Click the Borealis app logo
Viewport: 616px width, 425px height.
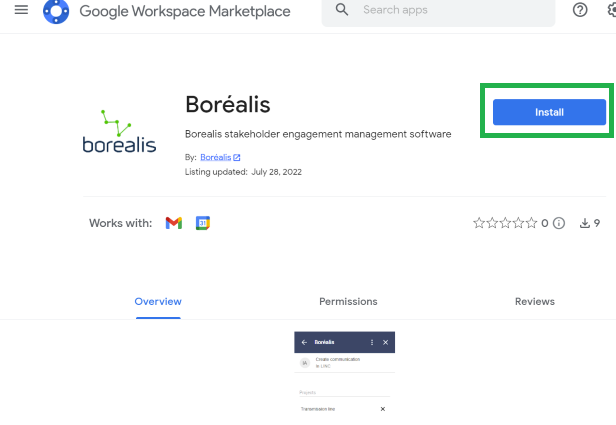click(119, 131)
